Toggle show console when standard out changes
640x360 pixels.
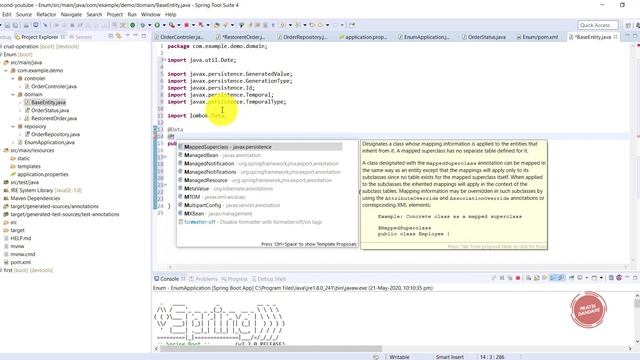coord(552,278)
